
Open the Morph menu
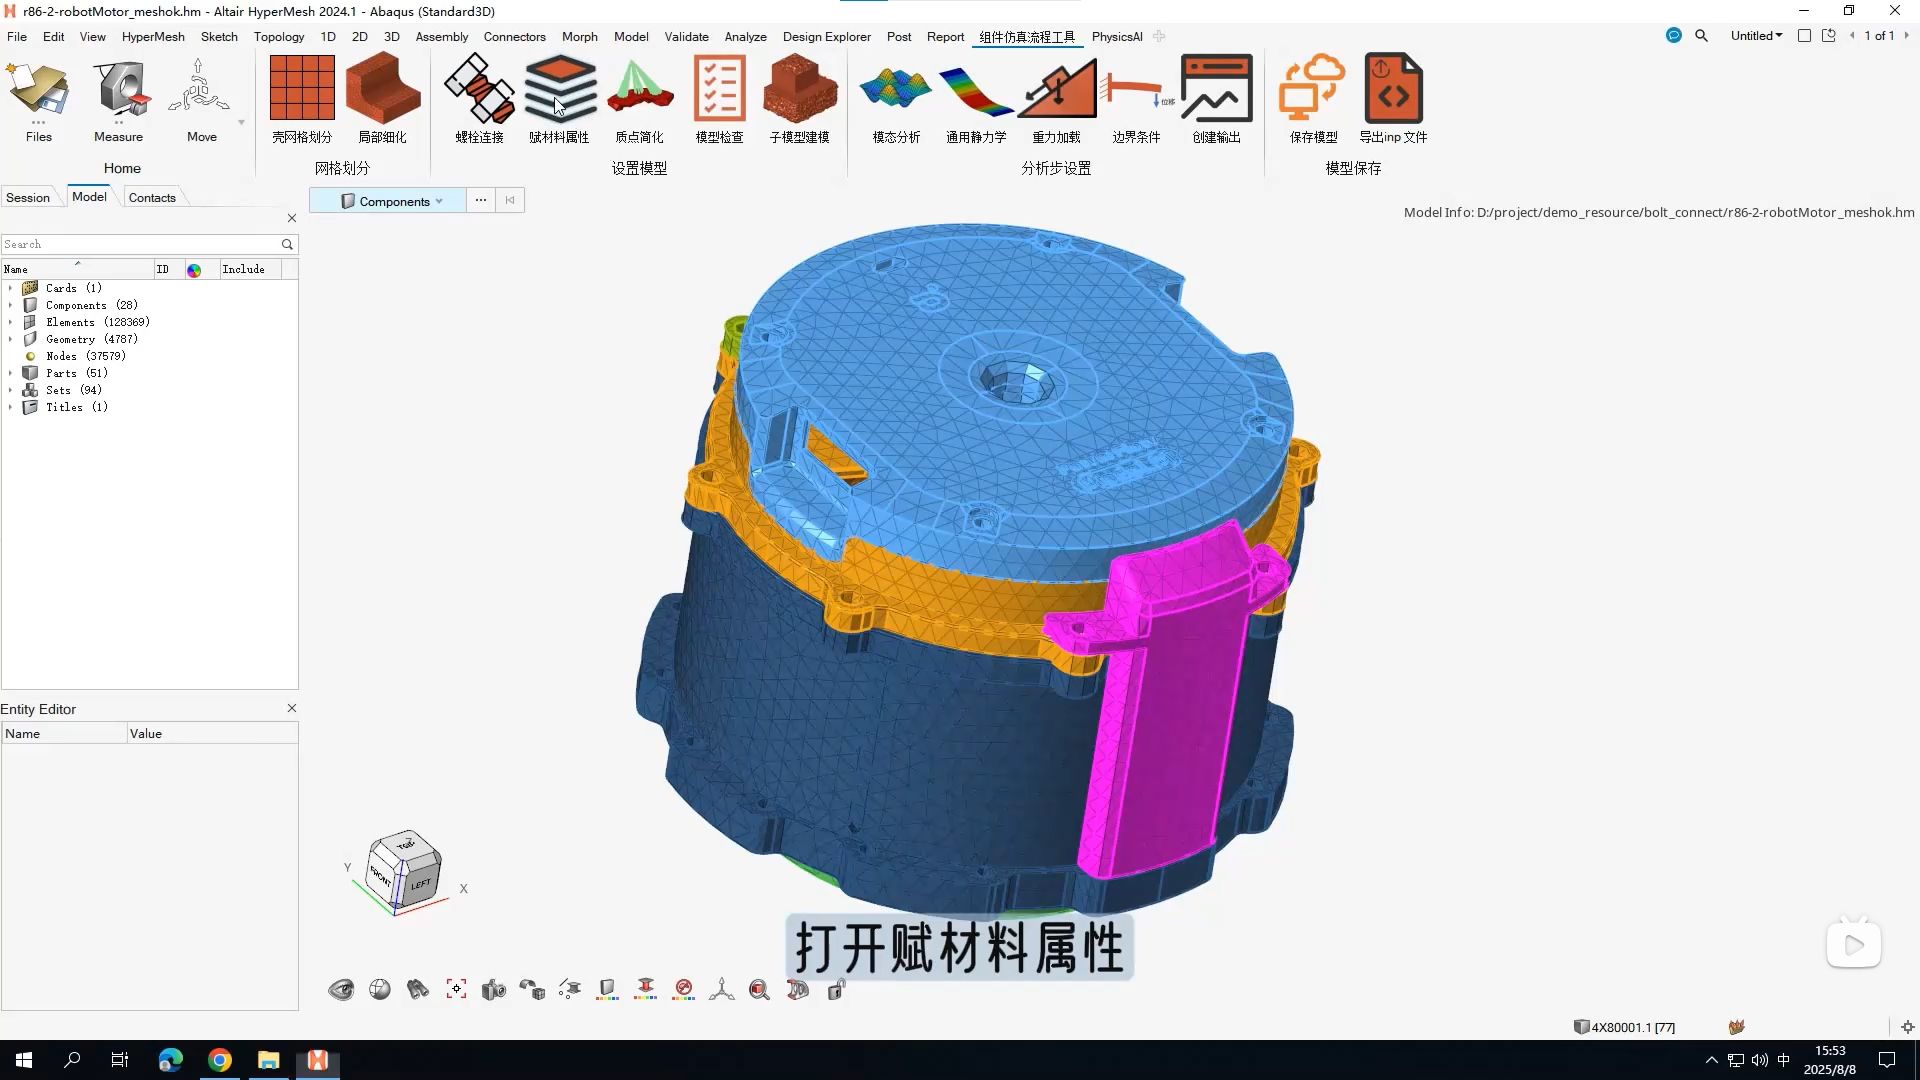(579, 37)
